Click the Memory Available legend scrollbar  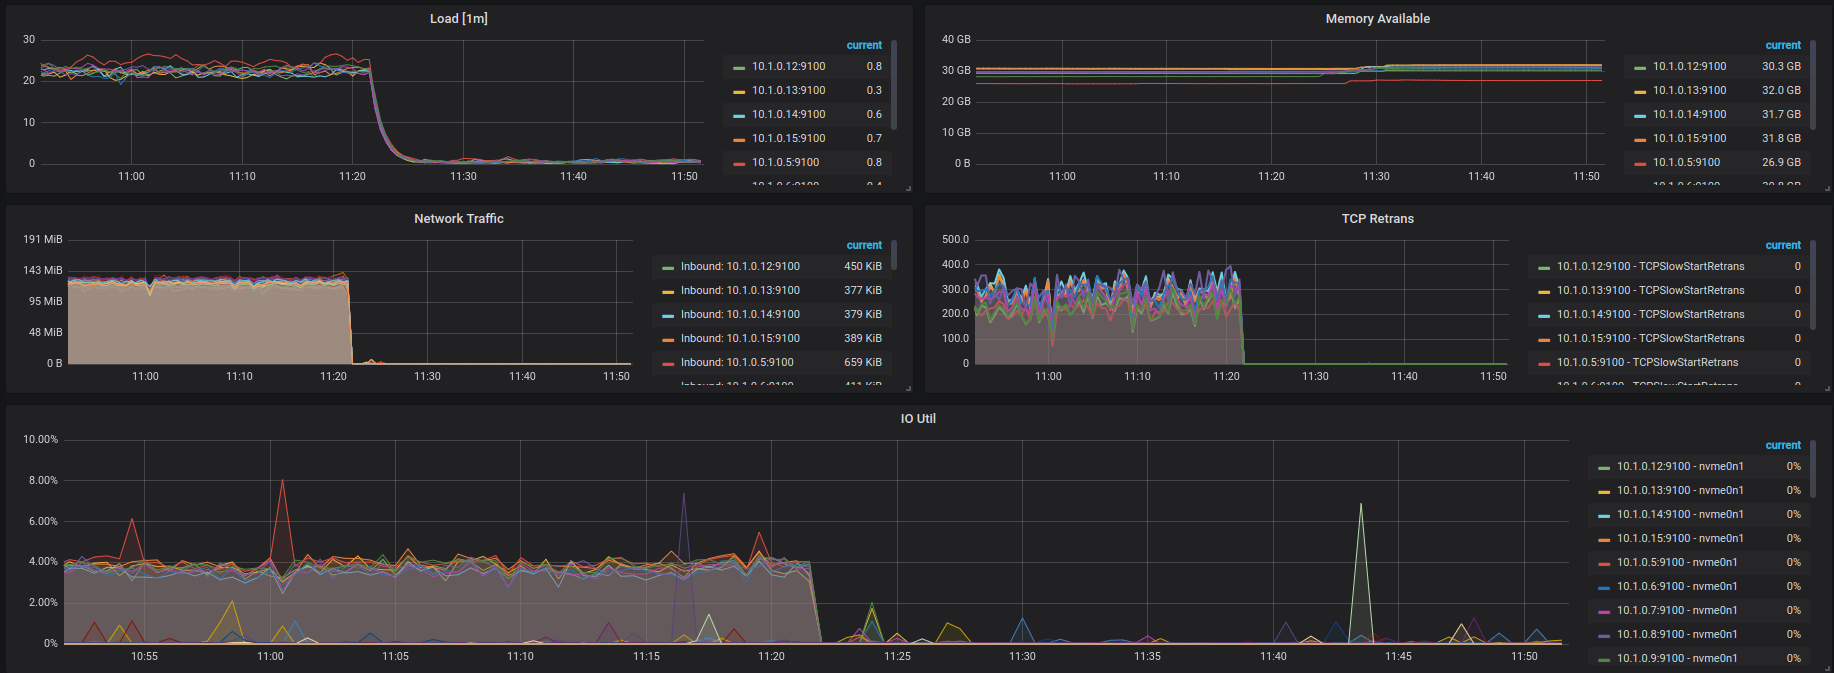click(1813, 85)
